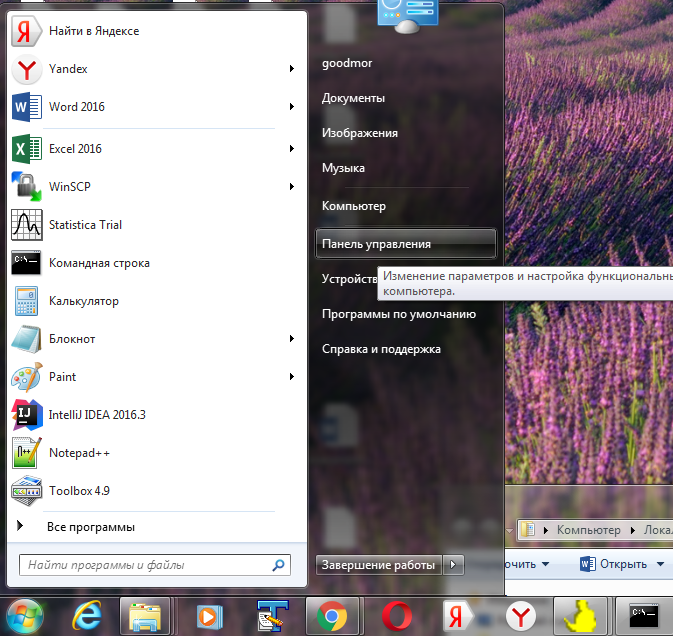Expand the WinSCP jump list arrow
Screen dimensions: 673x636
pyautogui.click(x=292, y=186)
